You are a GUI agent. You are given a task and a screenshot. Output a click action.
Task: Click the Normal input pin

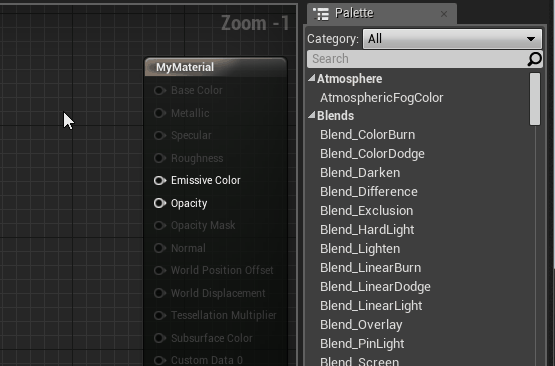pos(160,248)
